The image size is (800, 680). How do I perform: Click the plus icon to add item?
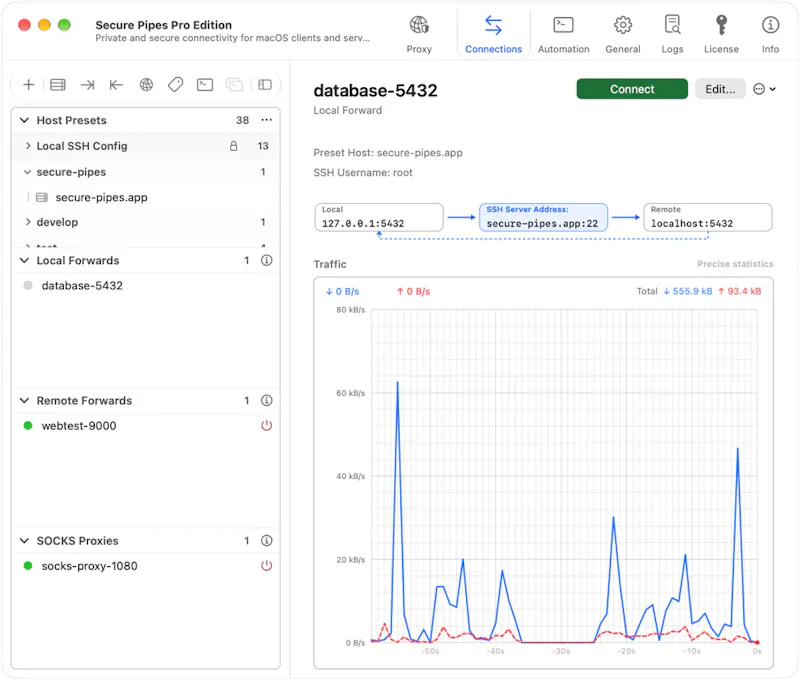click(29, 85)
